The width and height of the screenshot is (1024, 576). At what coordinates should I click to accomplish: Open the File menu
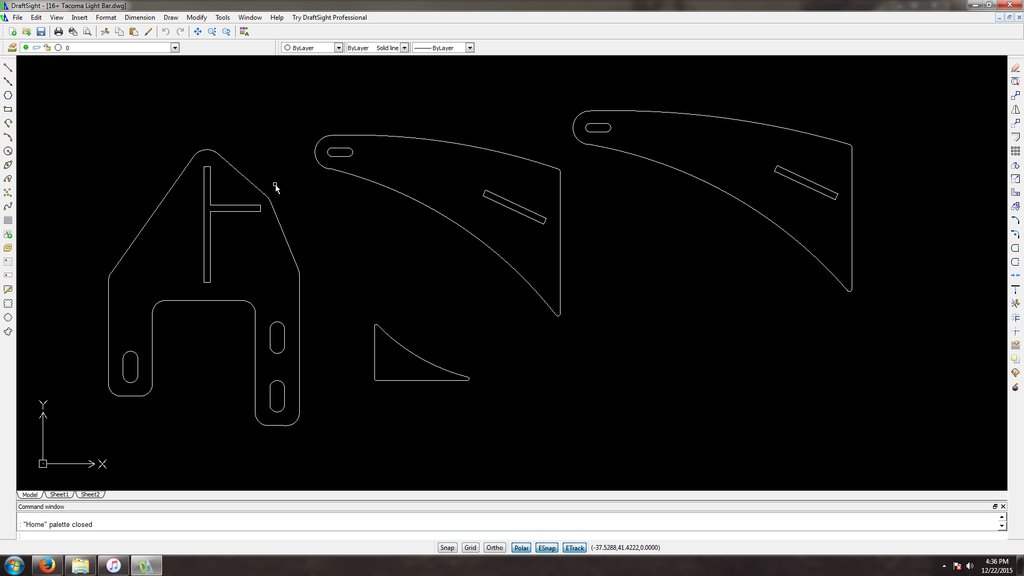[x=18, y=18]
